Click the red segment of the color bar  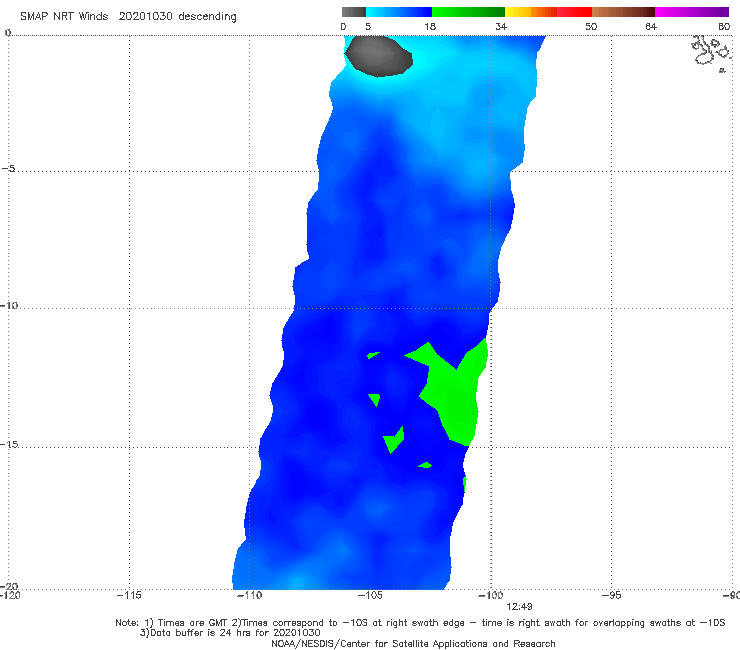(574, 12)
